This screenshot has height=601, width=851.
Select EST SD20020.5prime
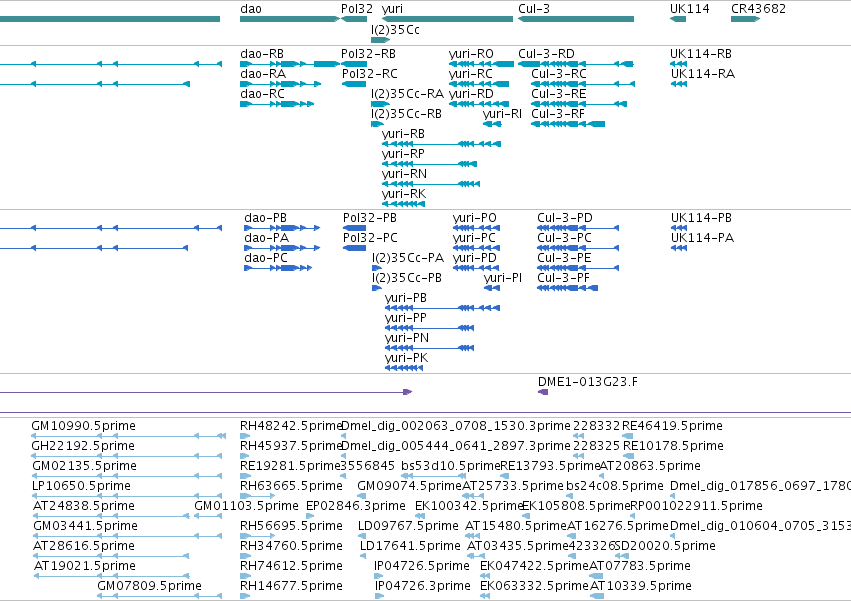coord(622,556)
